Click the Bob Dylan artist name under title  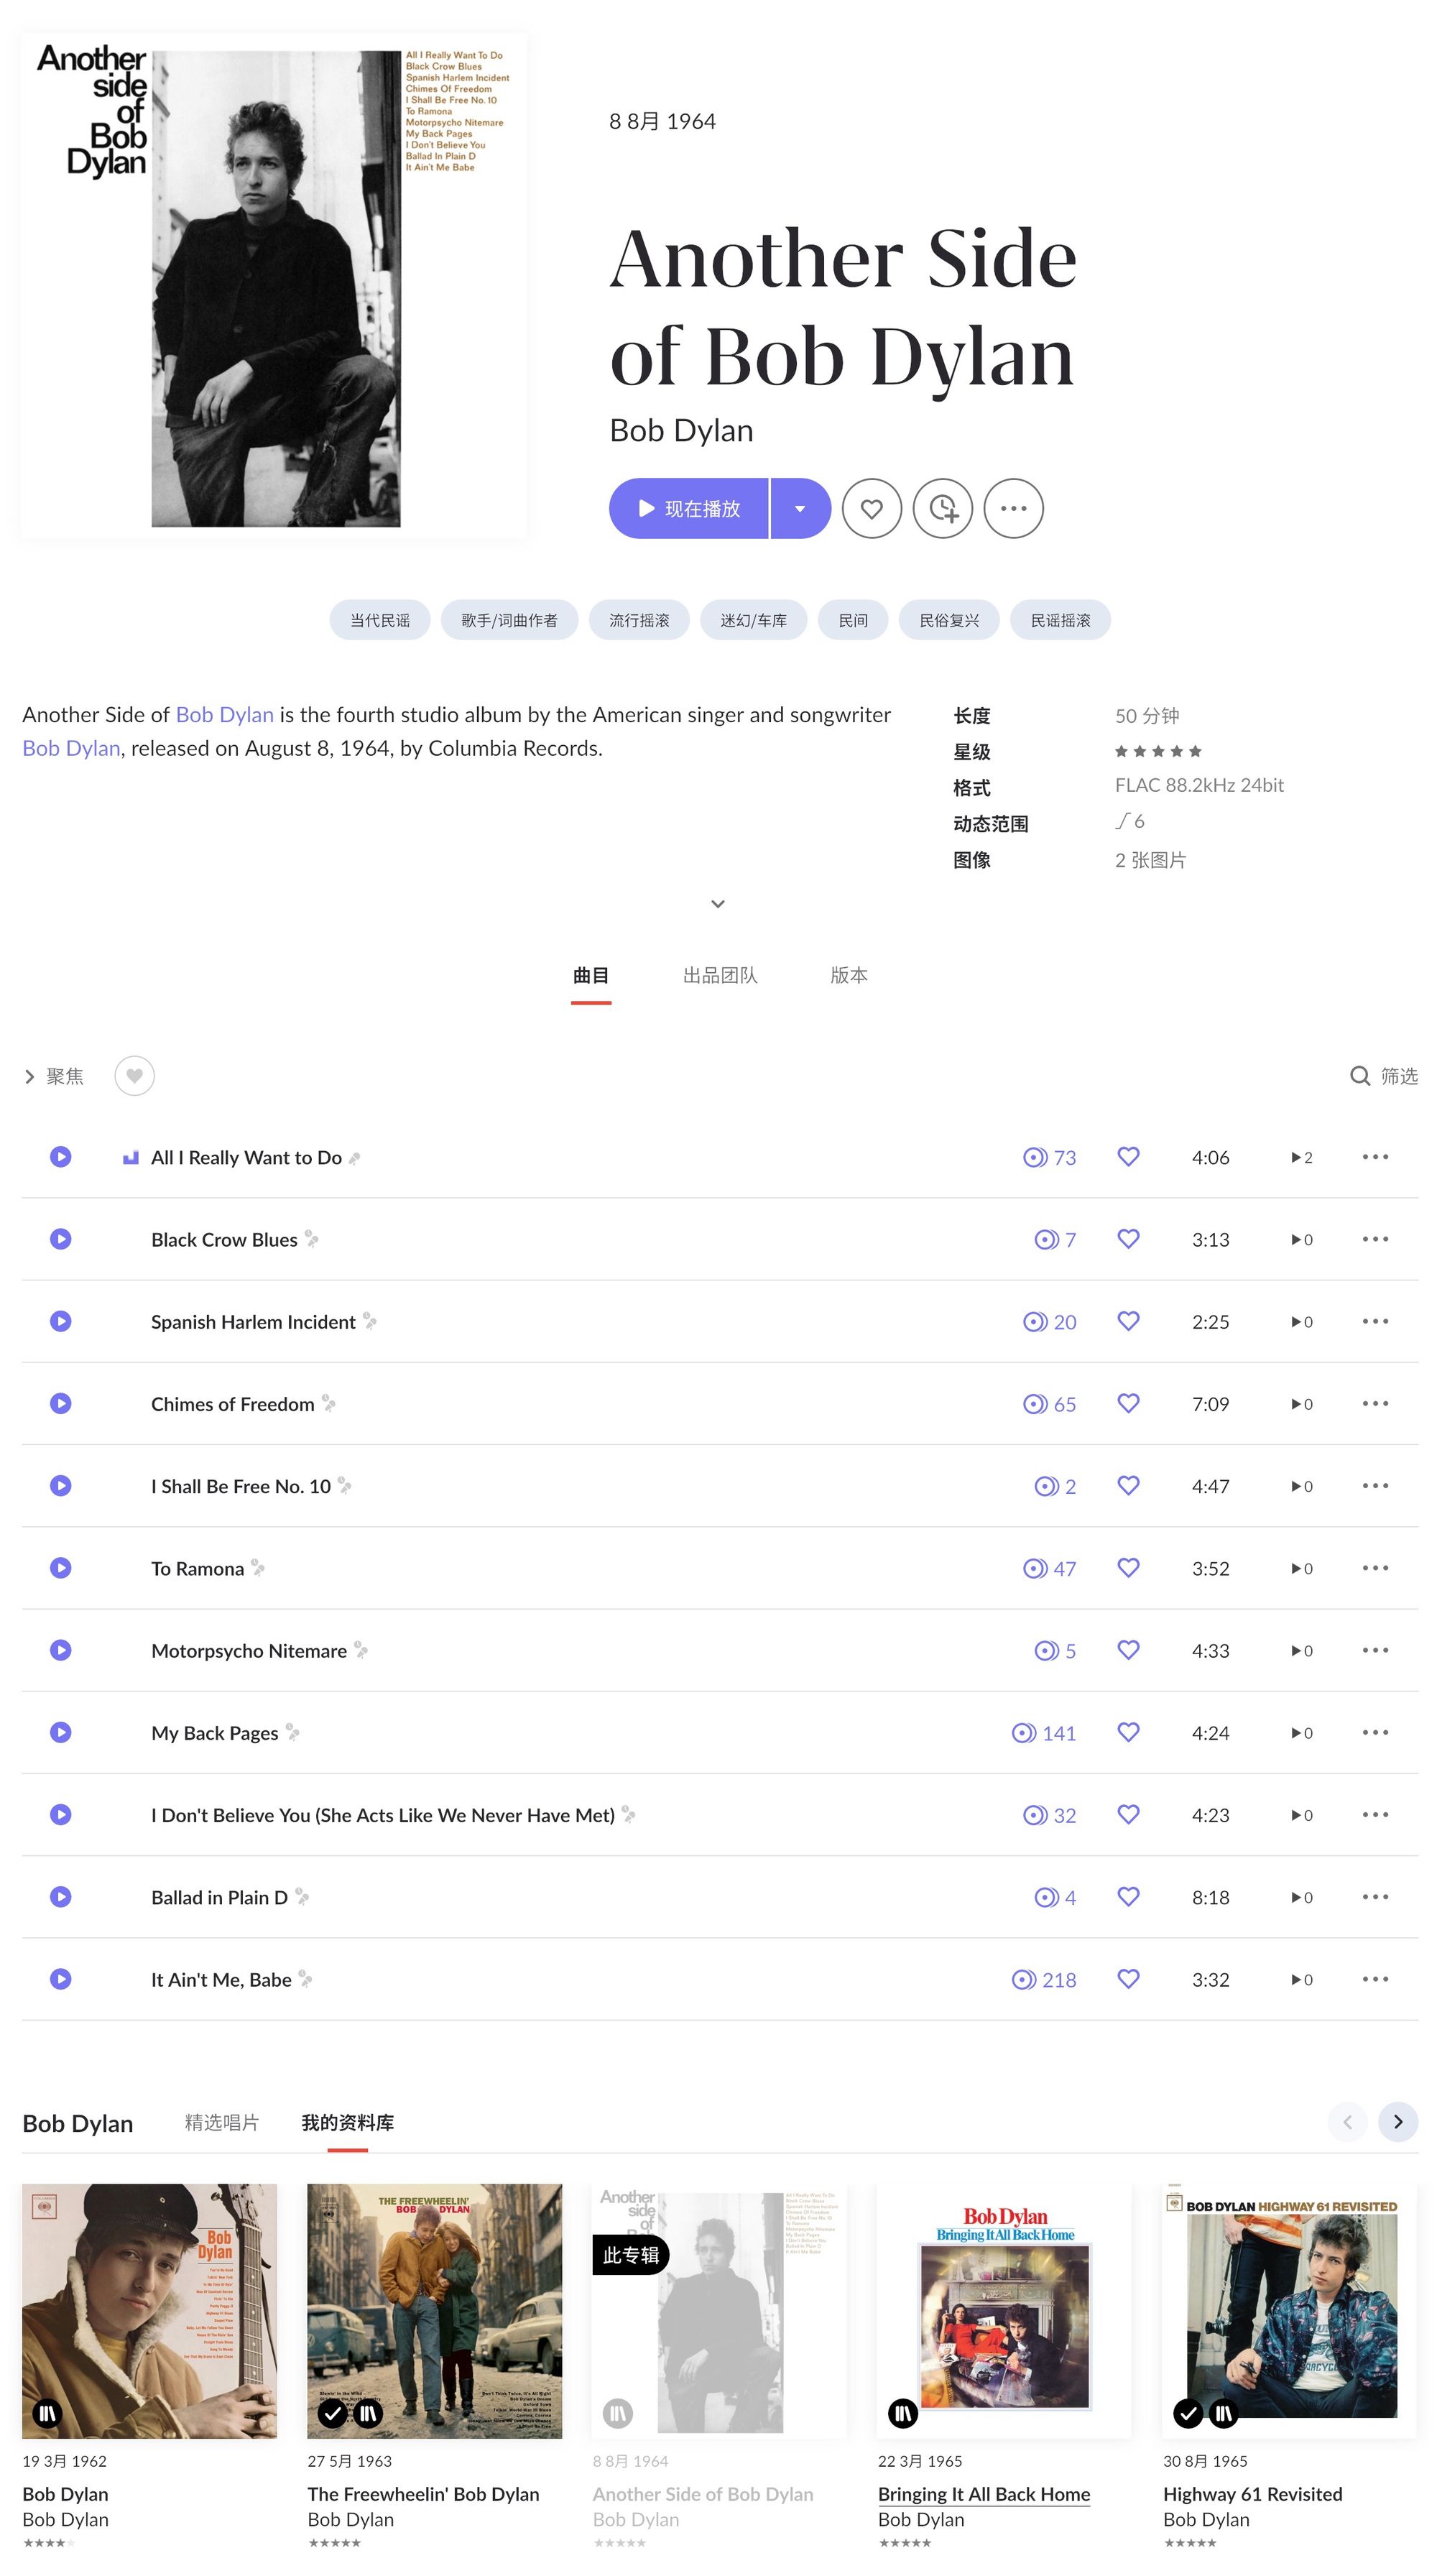[x=681, y=430]
